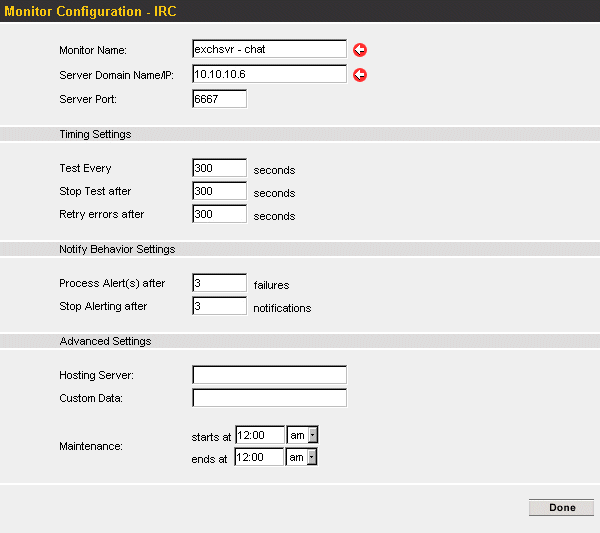Click the maintenance 'ends at' time field

tap(259, 457)
